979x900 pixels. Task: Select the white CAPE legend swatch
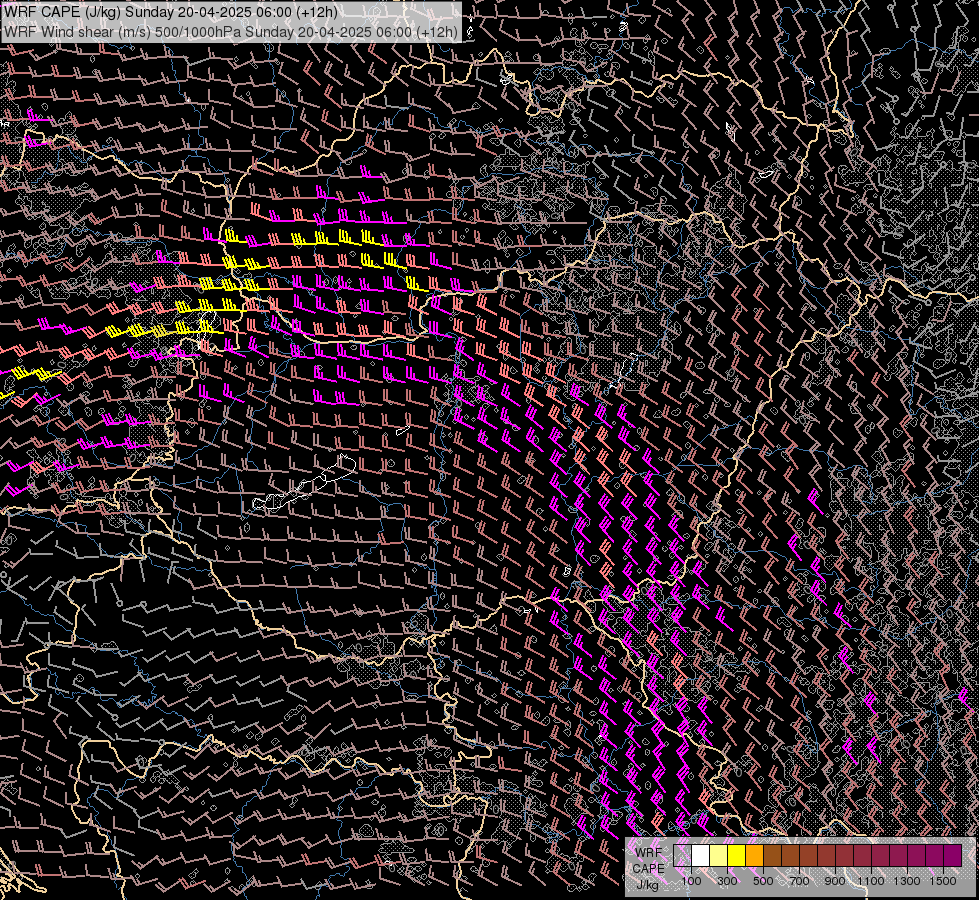click(x=701, y=855)
